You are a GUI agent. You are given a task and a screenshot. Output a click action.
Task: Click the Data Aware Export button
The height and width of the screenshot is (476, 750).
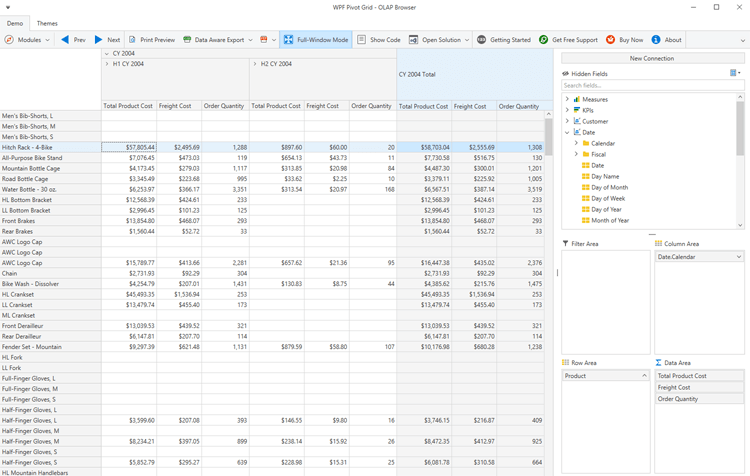(x=213, y=40)
